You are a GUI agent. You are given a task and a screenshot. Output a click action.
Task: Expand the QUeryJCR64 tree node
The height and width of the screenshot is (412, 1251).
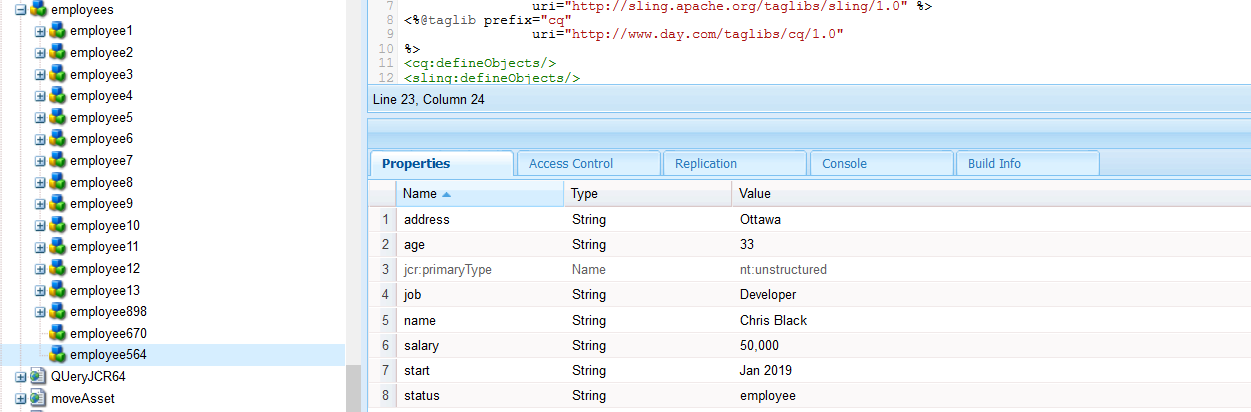click(20, 377)
